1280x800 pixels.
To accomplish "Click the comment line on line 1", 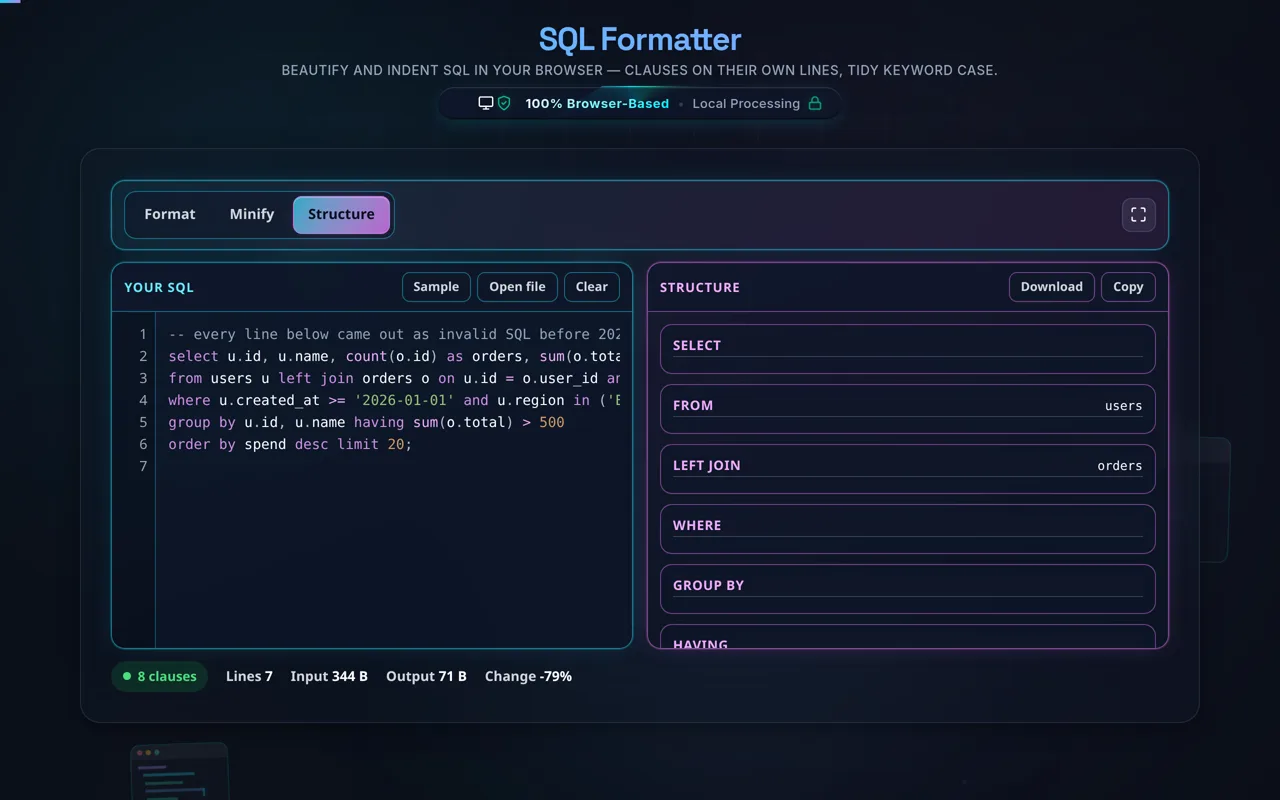I will [394, 334].
